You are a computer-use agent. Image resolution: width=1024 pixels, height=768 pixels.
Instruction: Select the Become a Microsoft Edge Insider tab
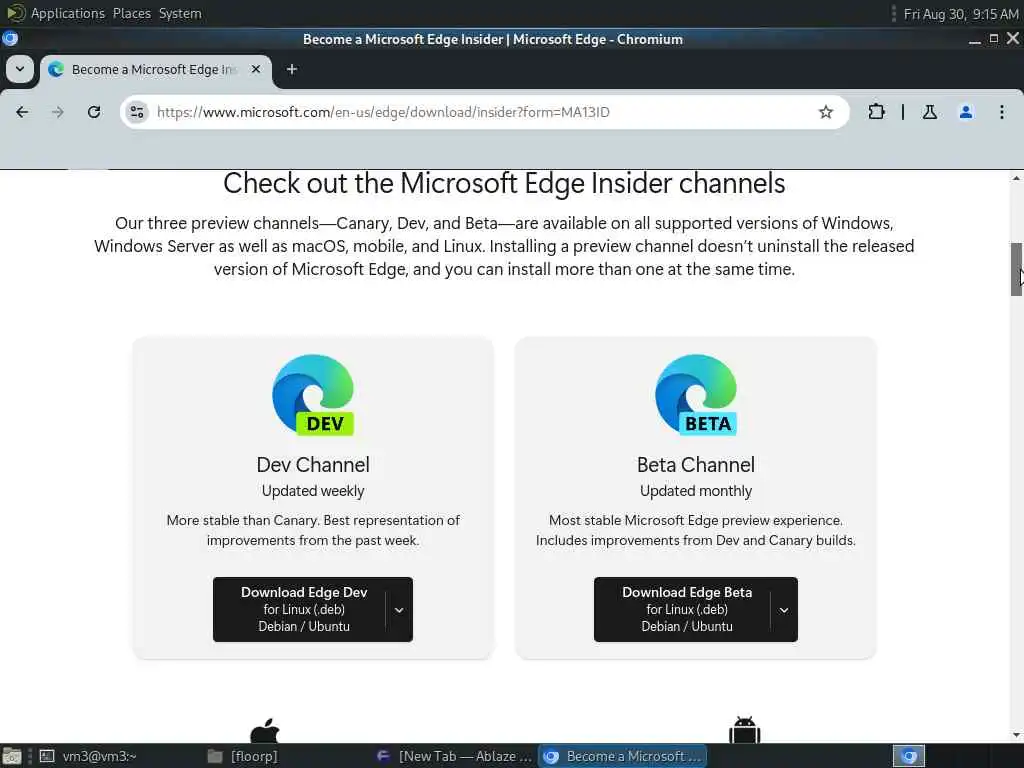(x=154, y=69)
